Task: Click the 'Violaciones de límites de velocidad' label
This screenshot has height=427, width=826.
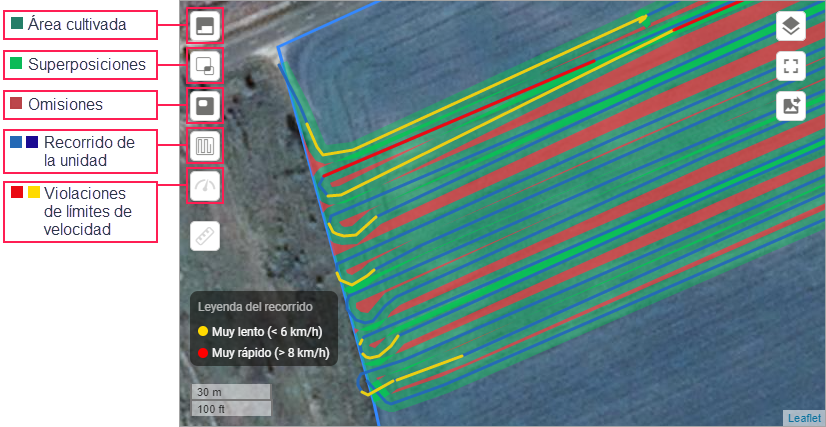Action: pos(88,211)
